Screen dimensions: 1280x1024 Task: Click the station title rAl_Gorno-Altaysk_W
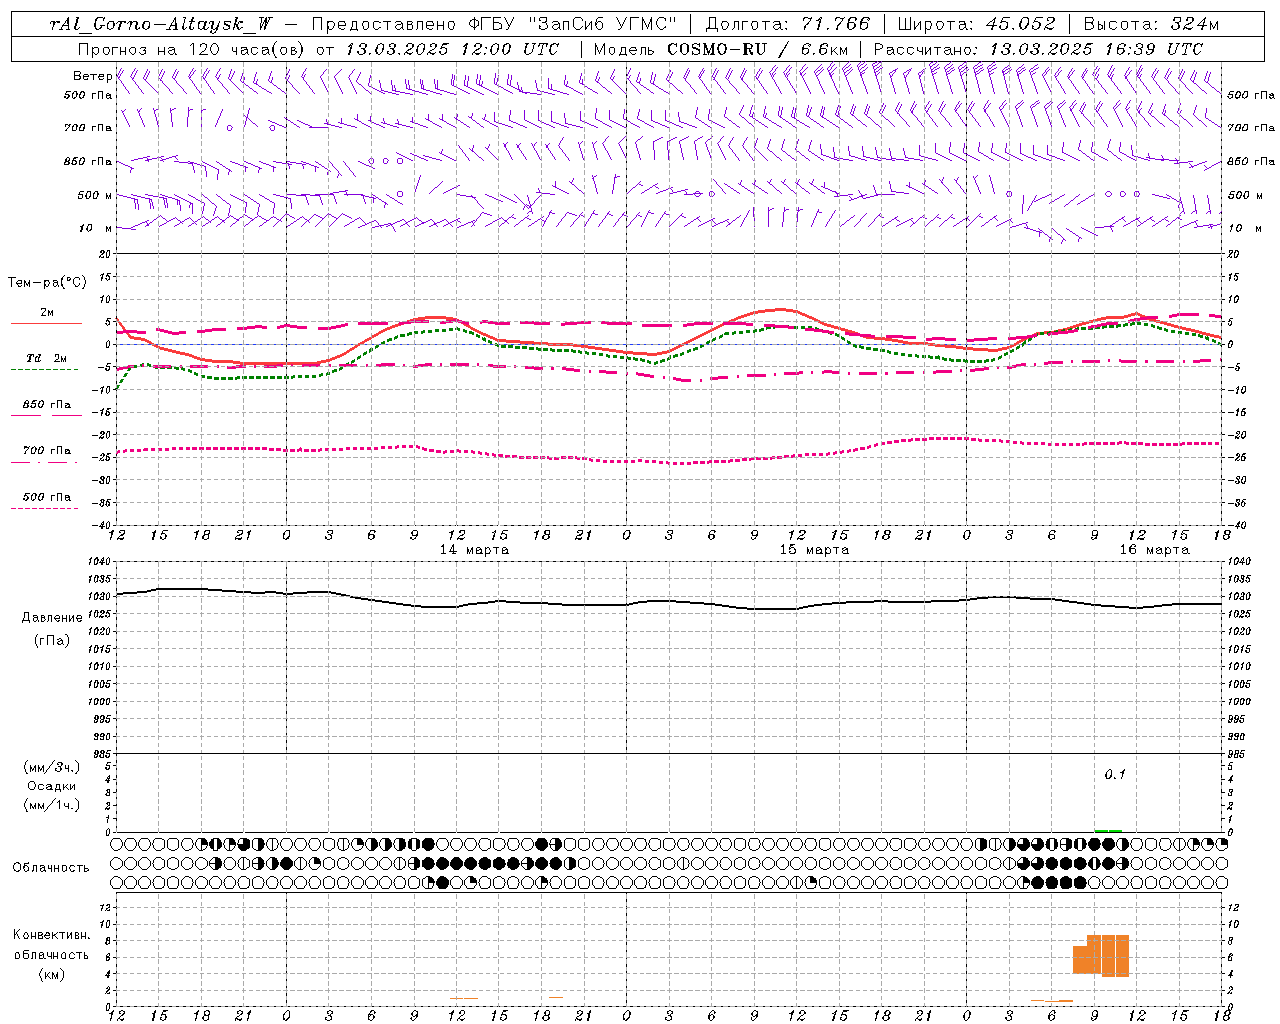coord(161,24)
